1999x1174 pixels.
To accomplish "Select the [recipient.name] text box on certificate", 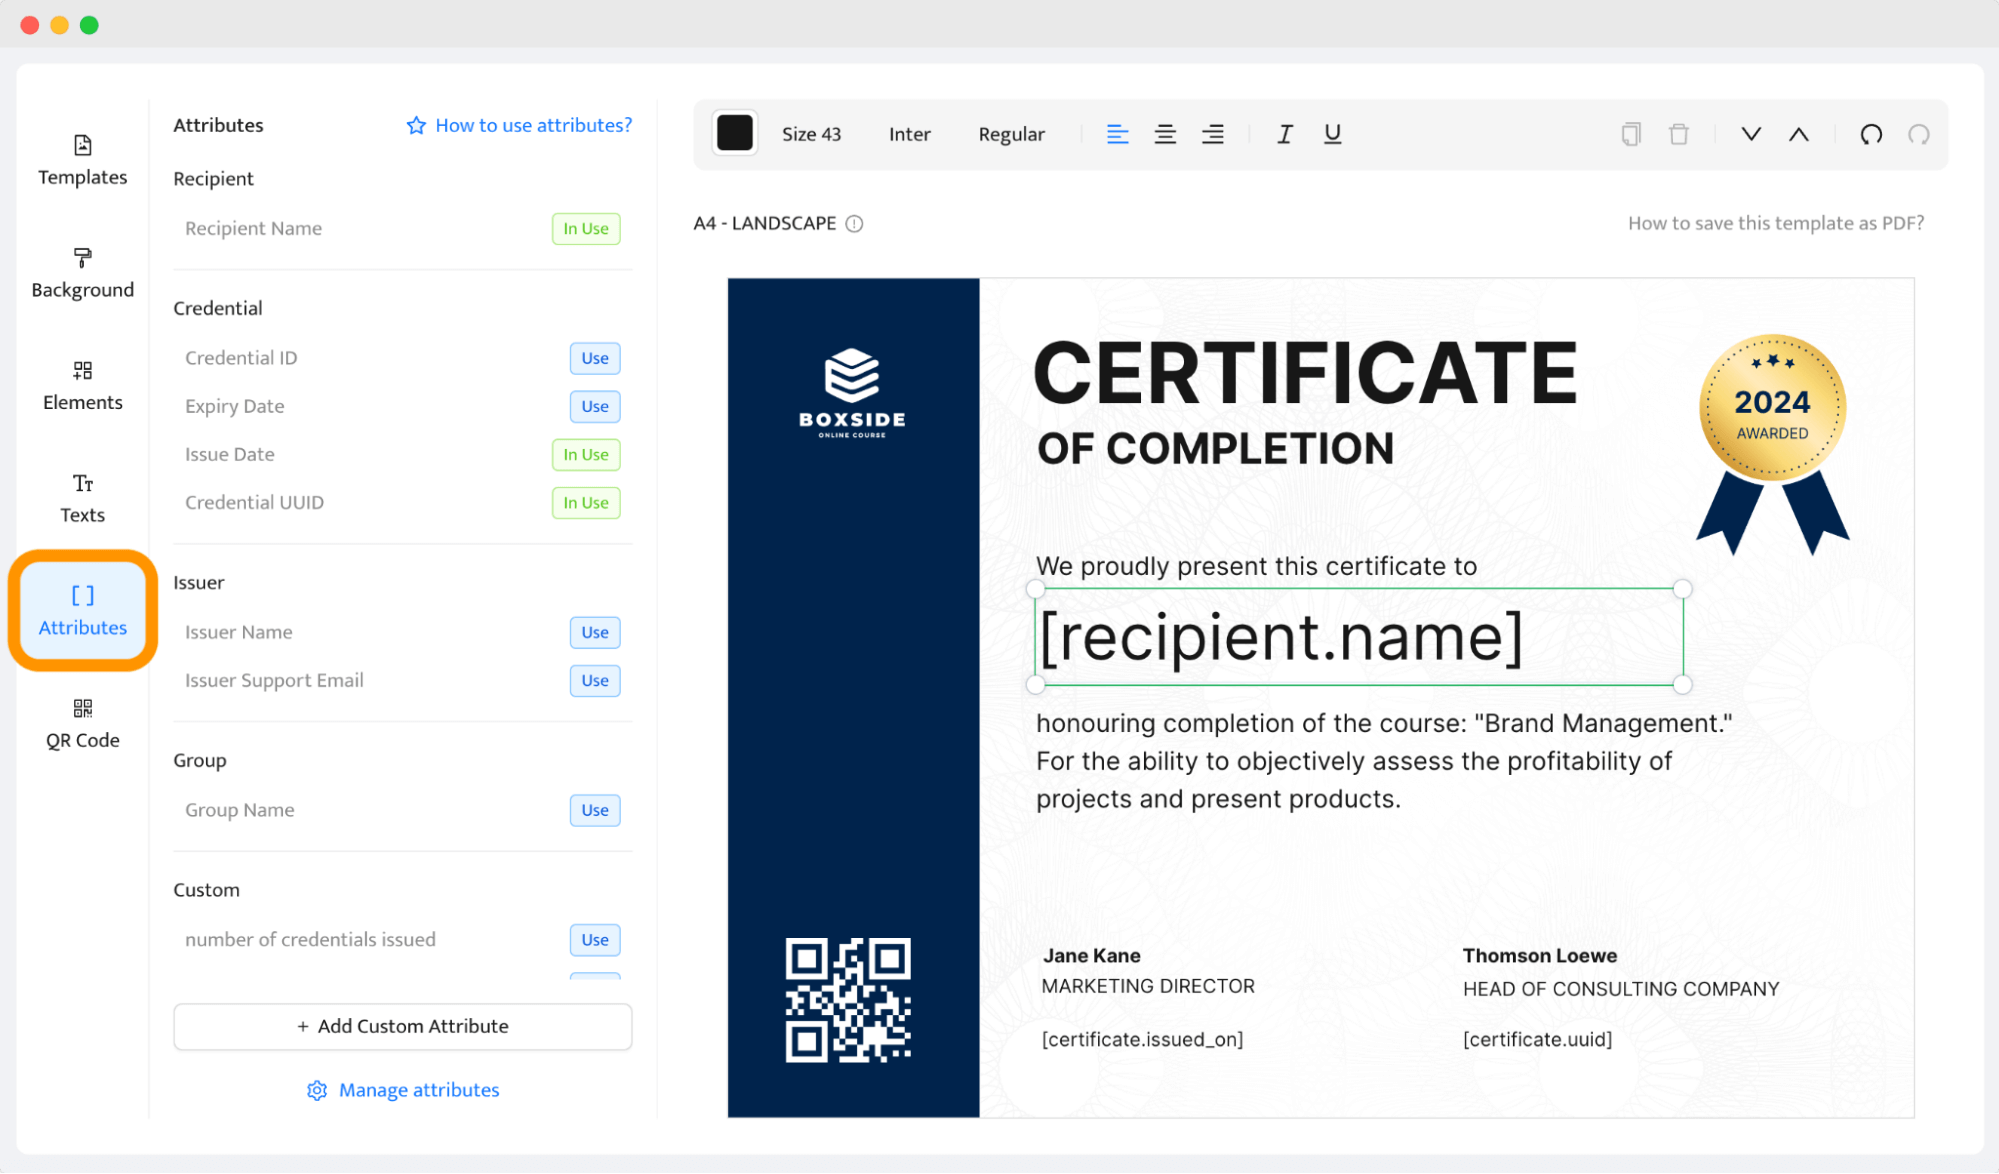I will pos(1359,637).
